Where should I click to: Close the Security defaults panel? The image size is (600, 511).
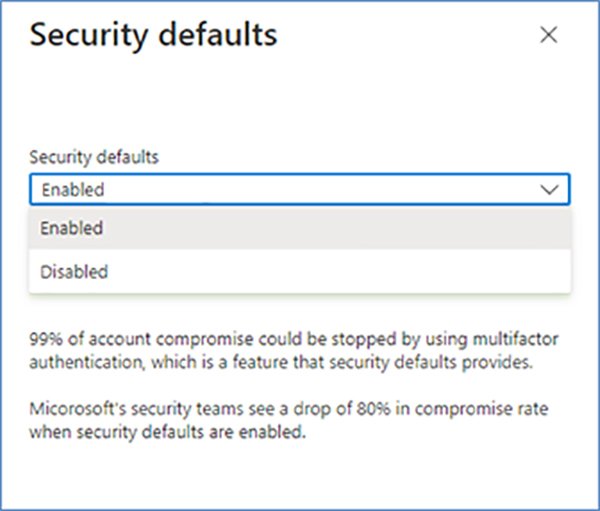point(548,35)
